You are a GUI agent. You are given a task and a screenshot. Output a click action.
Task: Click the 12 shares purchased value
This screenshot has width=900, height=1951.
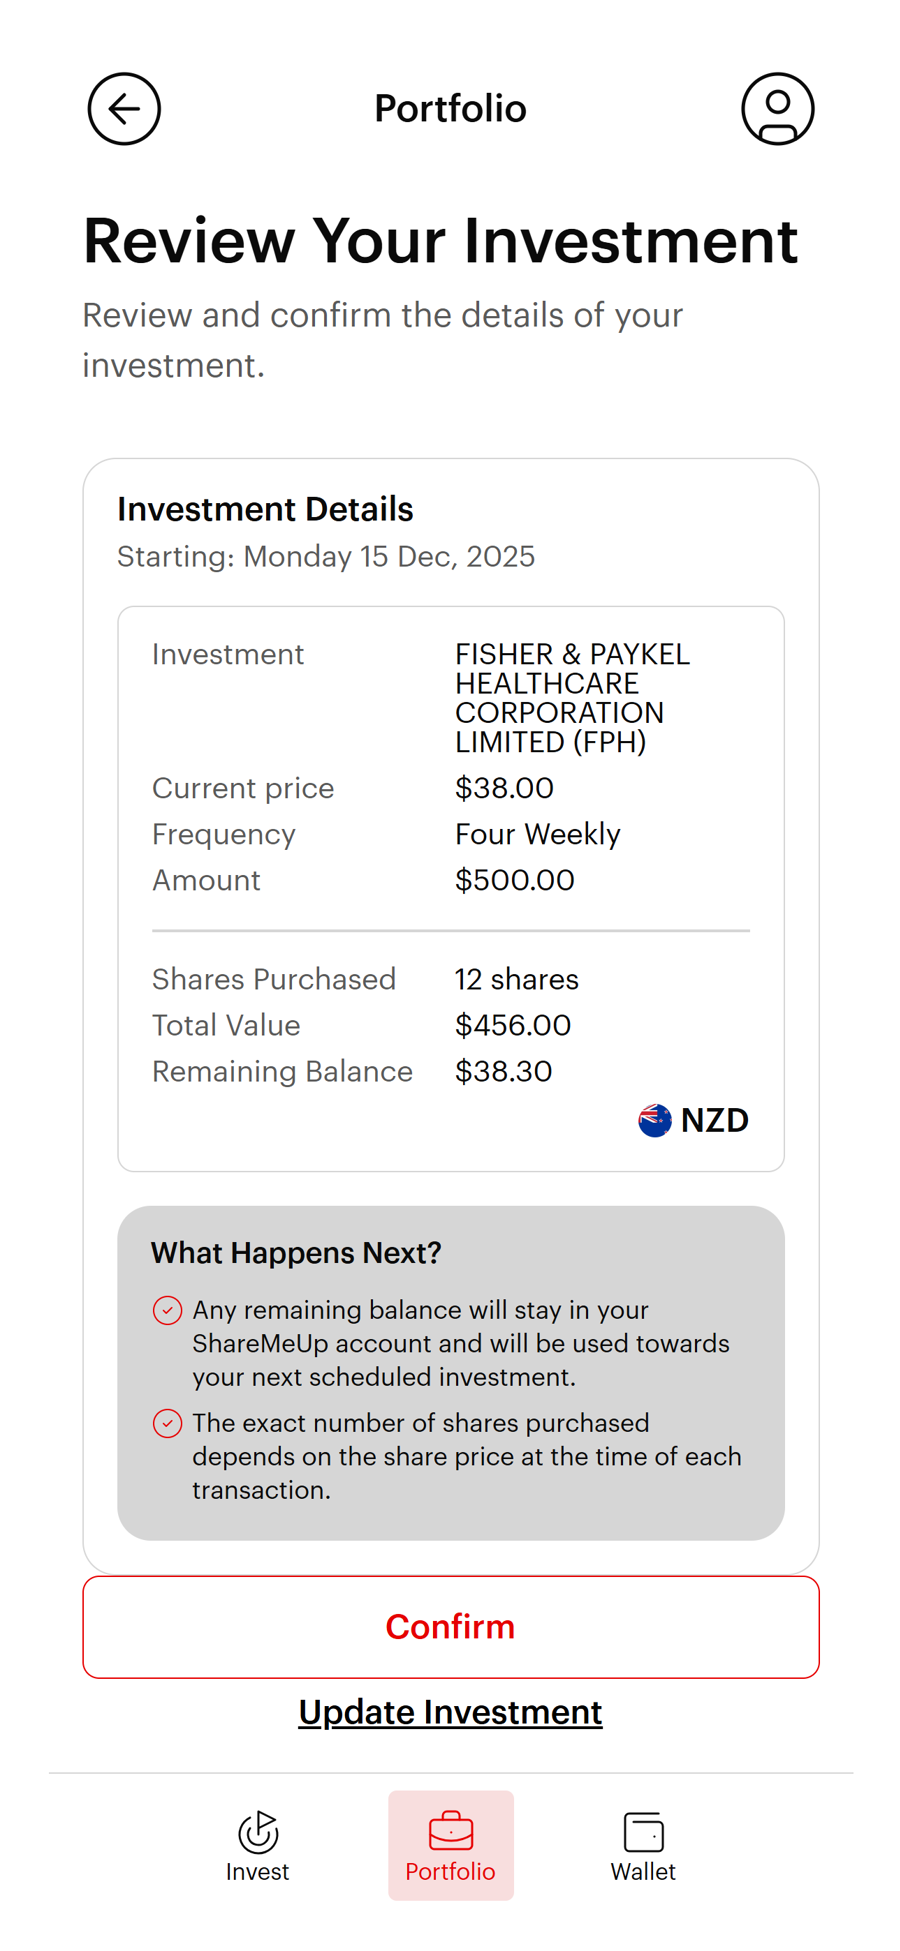(x=516, y=979)
